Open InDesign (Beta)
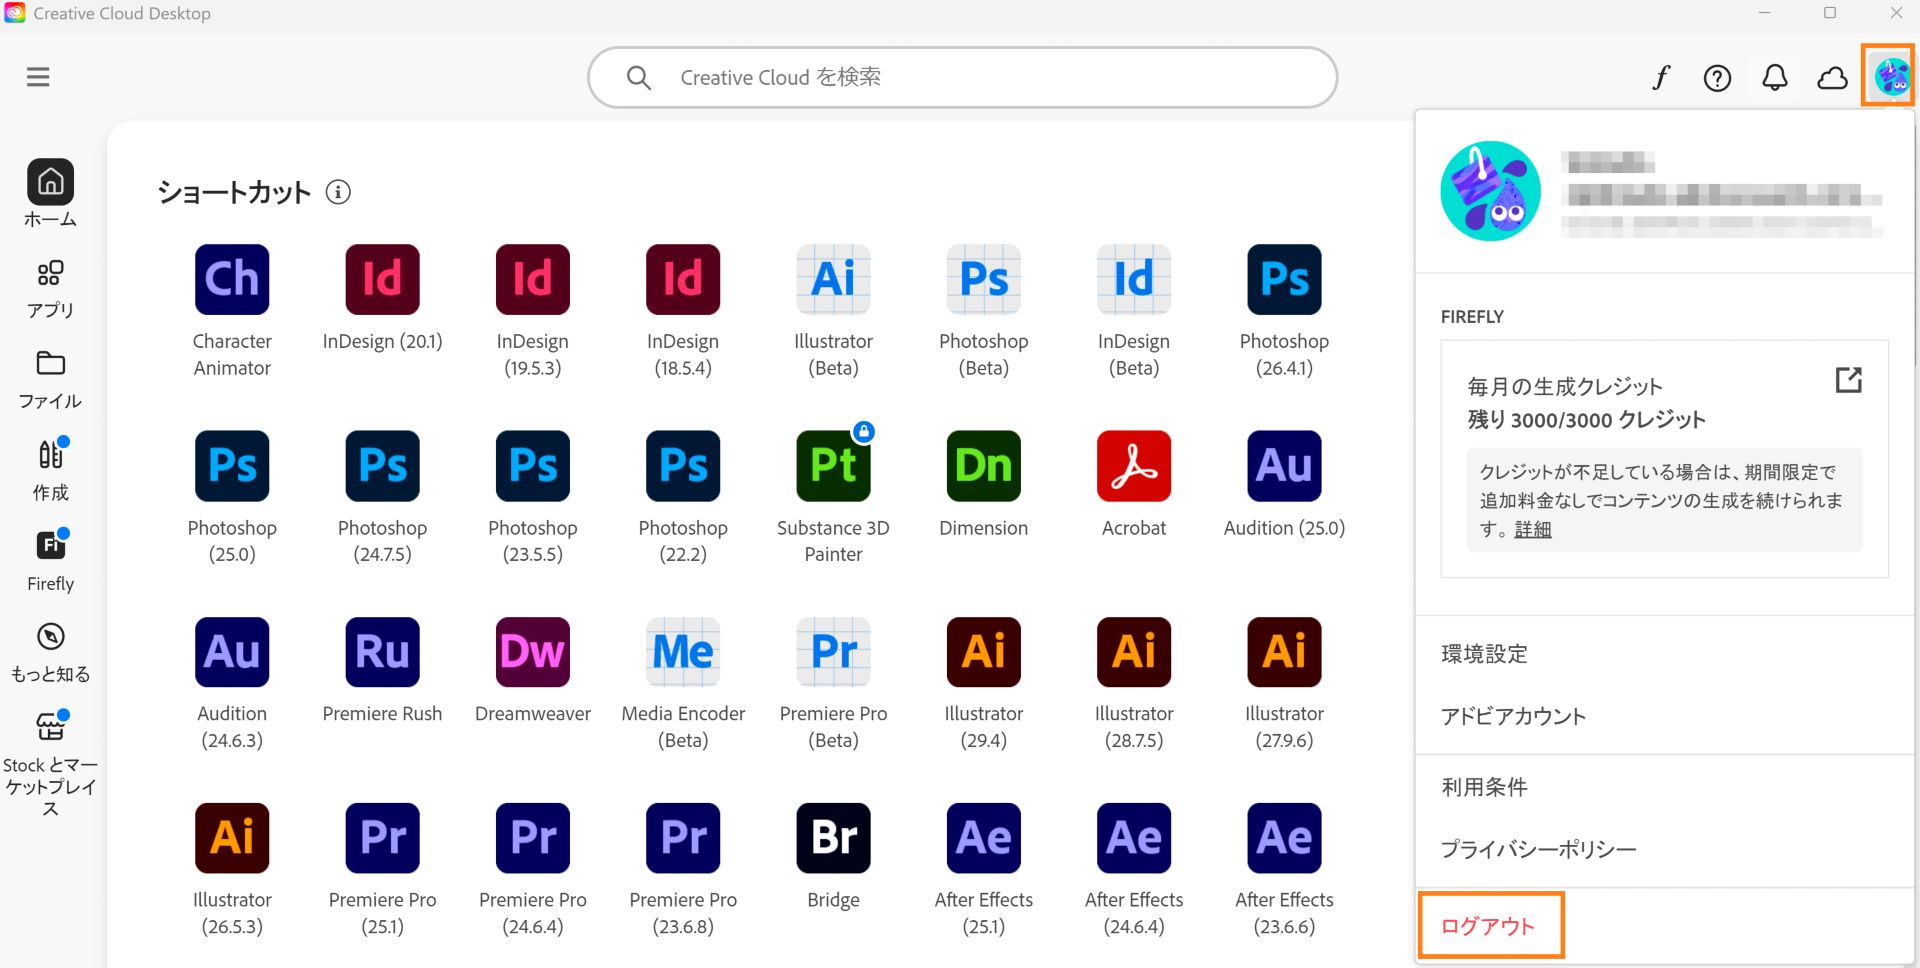This screenshot has height=968, width=1920. pyautogui.click(x=1134, y=280)
